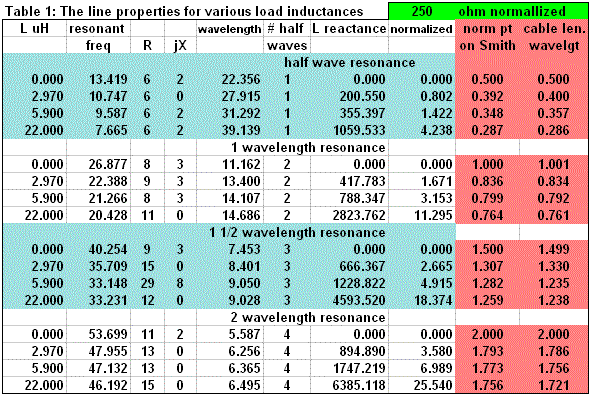Click the L reactance value 2823.762

tap(359, 216)
